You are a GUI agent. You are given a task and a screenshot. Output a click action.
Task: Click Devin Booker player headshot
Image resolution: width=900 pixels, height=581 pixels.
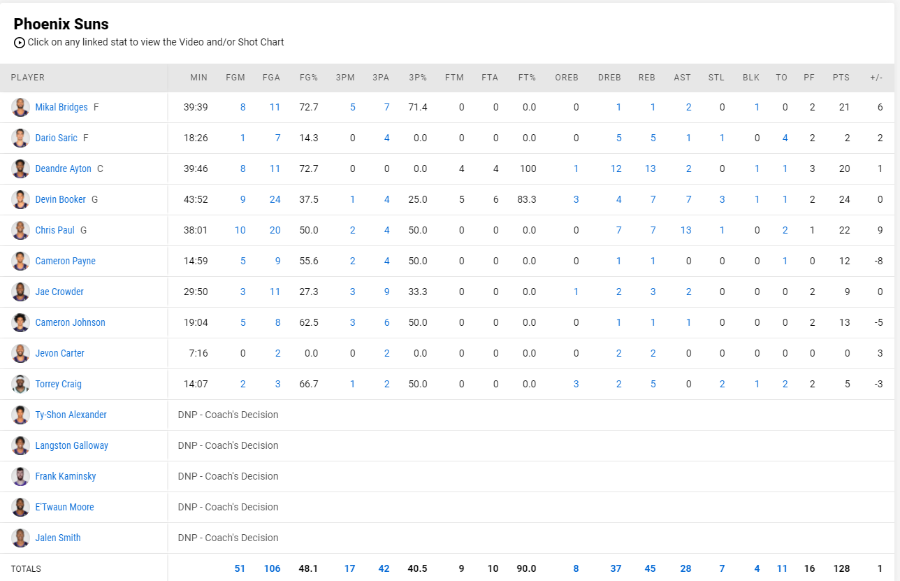coord(20,200)
